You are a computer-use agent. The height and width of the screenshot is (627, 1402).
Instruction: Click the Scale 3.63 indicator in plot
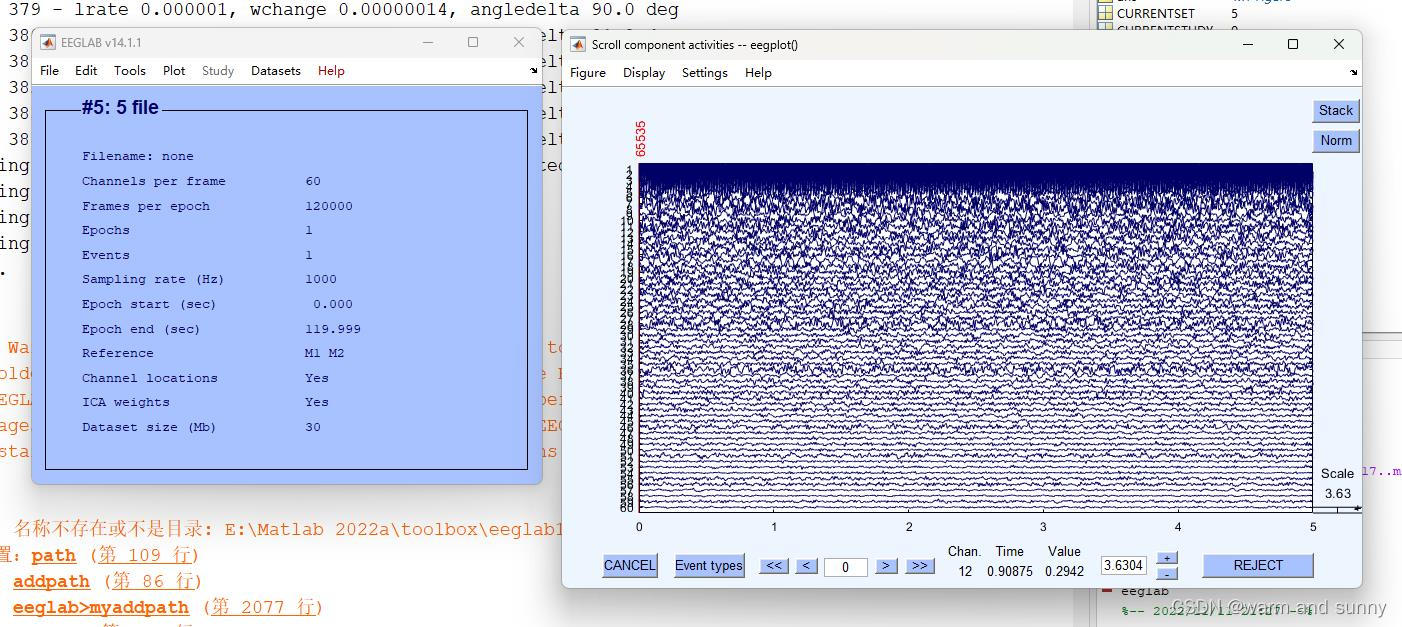point(1337,484)
